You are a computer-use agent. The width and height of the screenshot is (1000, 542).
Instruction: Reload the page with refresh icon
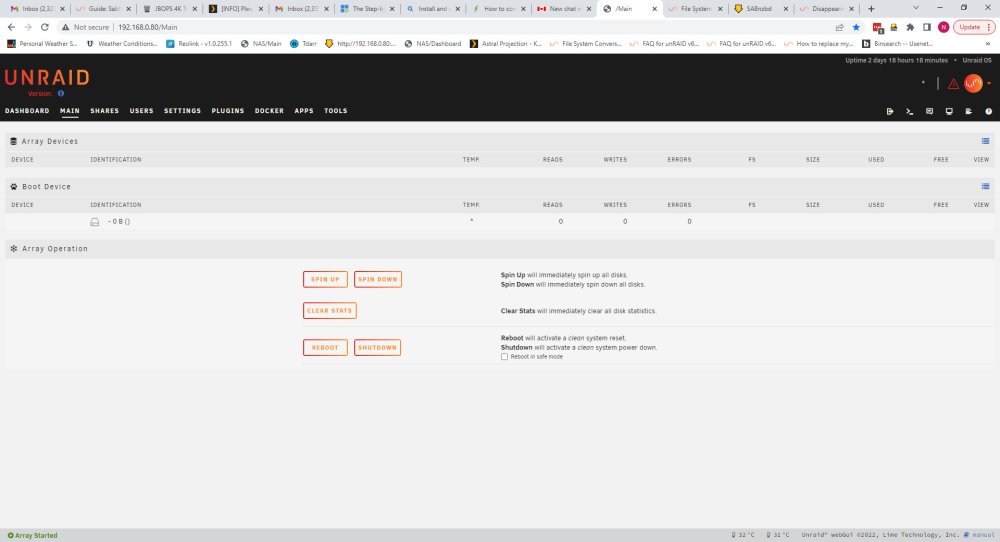[x=45, y=27]
